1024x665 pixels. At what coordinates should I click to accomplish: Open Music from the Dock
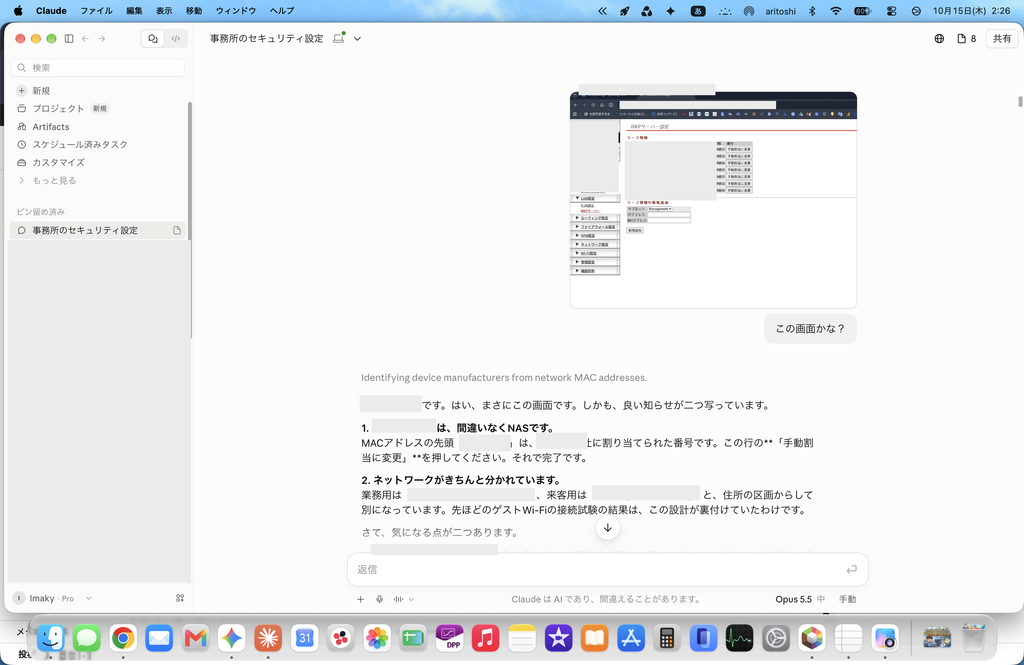coord(485,638)
